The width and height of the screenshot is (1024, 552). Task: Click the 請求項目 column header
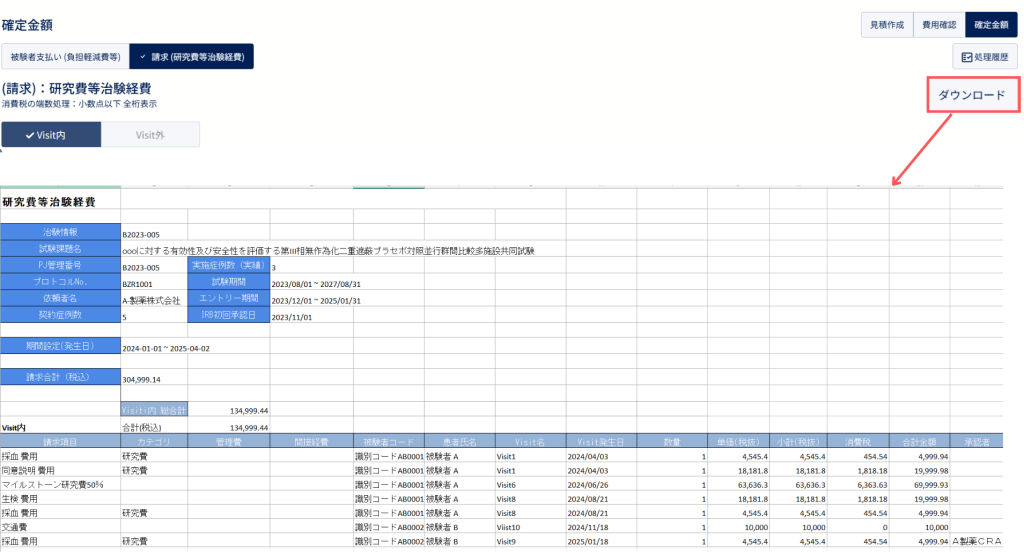[60, 442]
